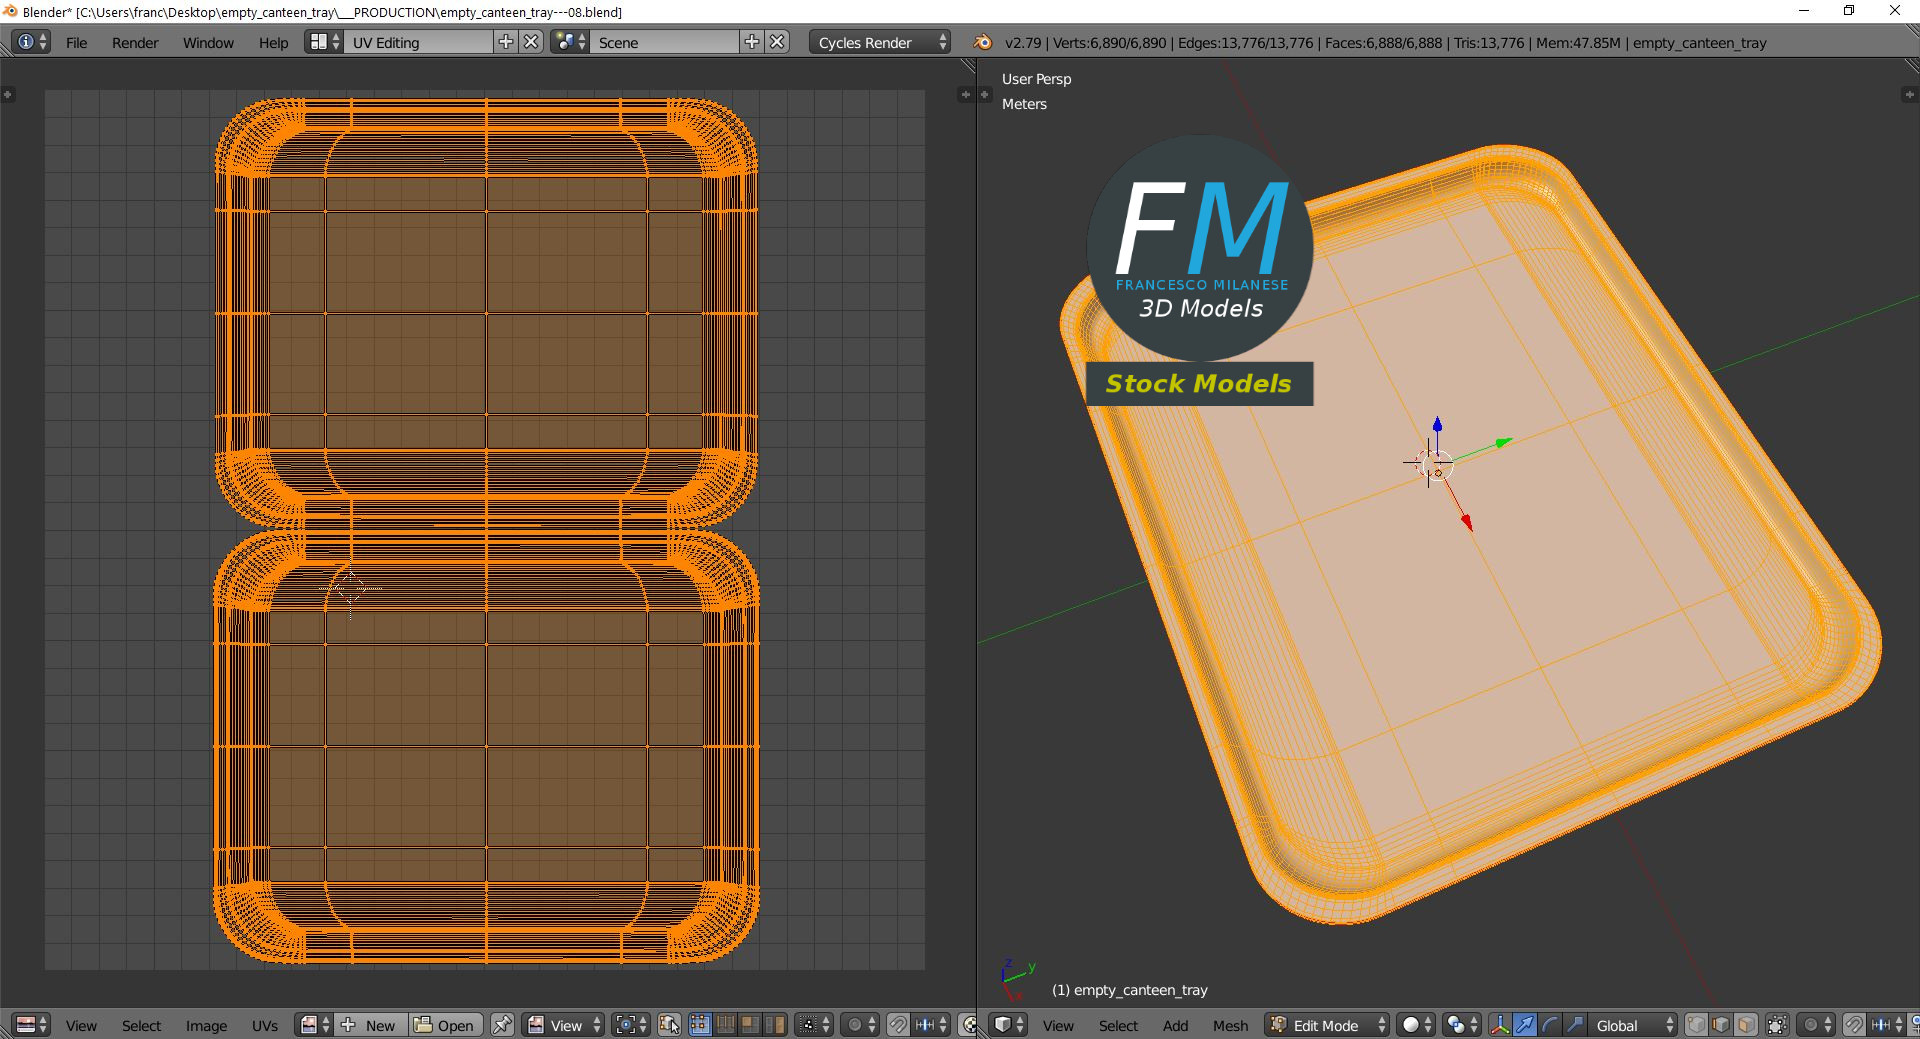Select the rotate manipulator icon
This screenshot has width=1920, height=1039.
coord(1549,1025)
